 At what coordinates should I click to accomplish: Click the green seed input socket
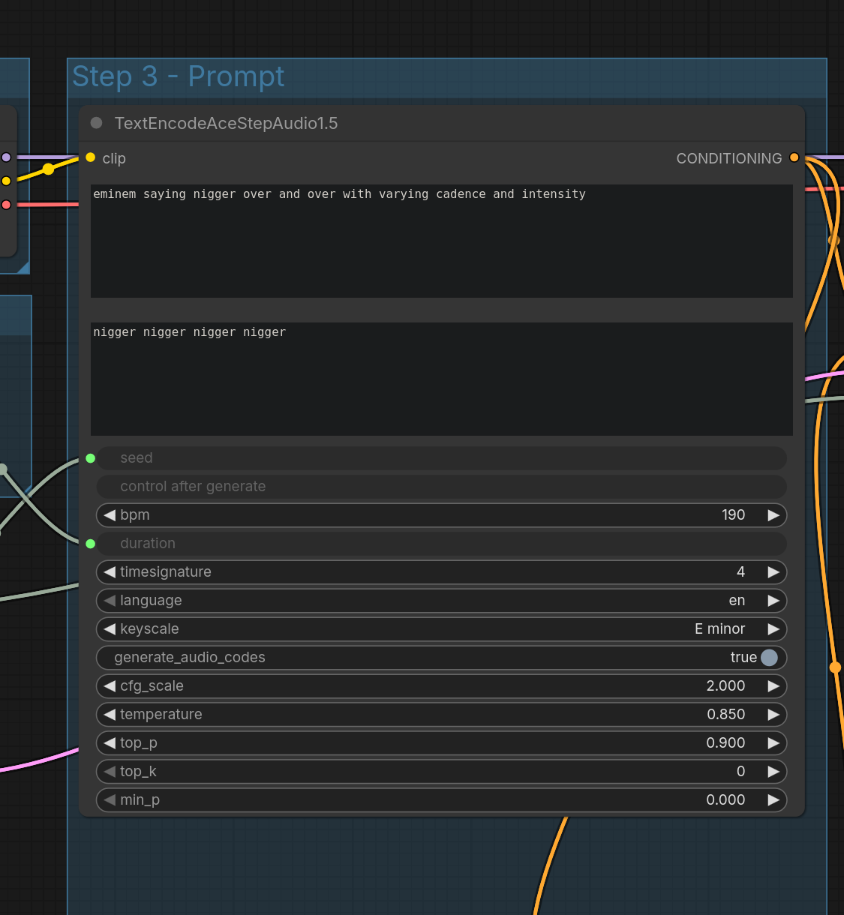coord(90,458)
